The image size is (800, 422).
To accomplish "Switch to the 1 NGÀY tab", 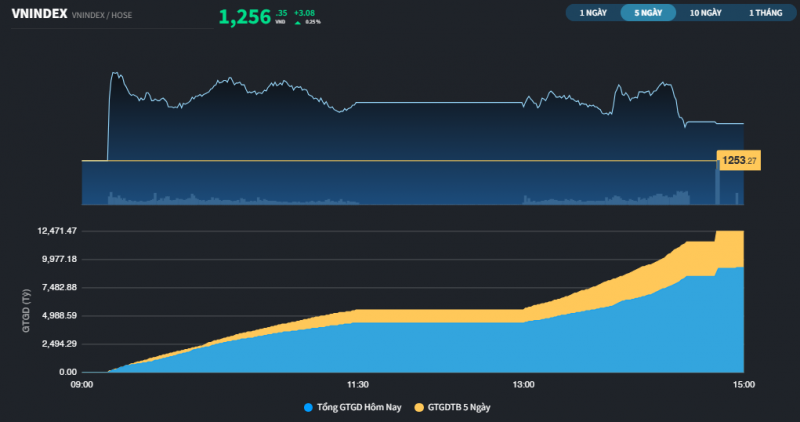I will 593,13.
